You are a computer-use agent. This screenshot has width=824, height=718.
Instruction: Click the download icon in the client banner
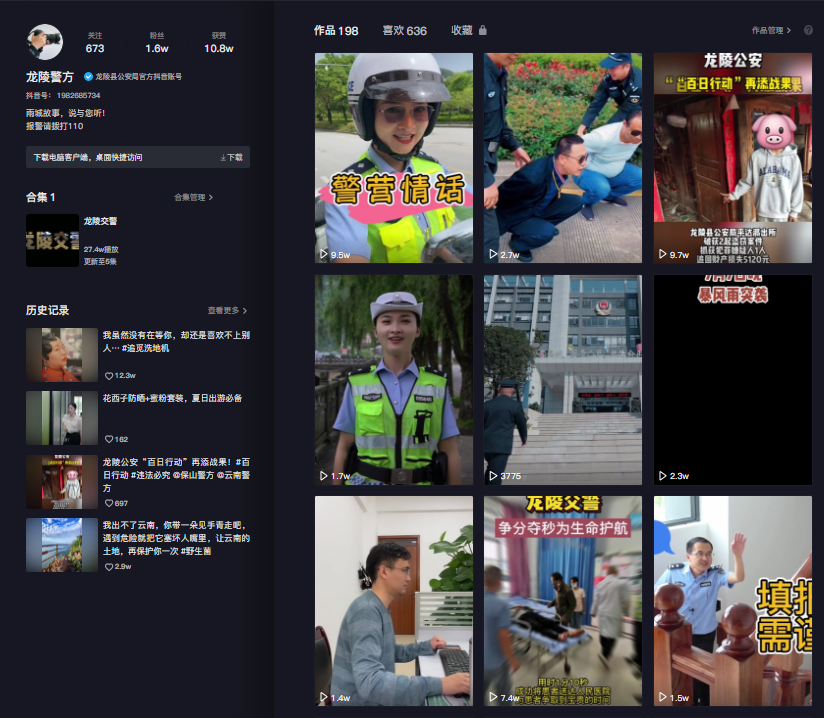(x=224, y=157)
